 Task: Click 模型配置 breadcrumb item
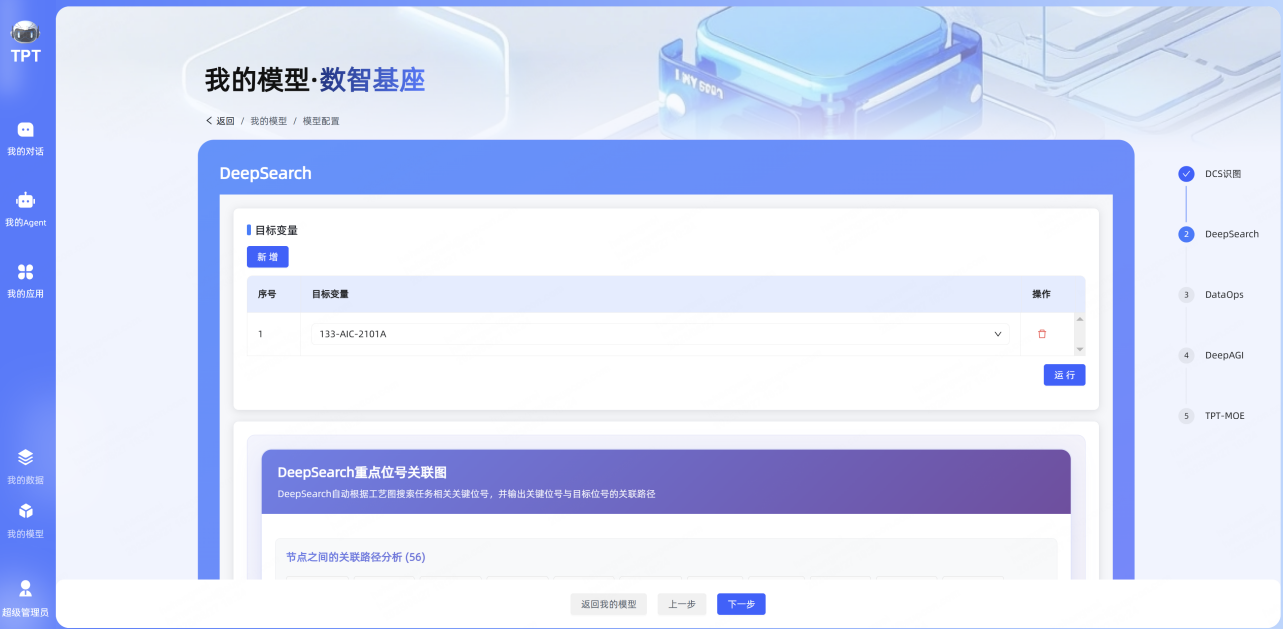click(x=321, y=121)
